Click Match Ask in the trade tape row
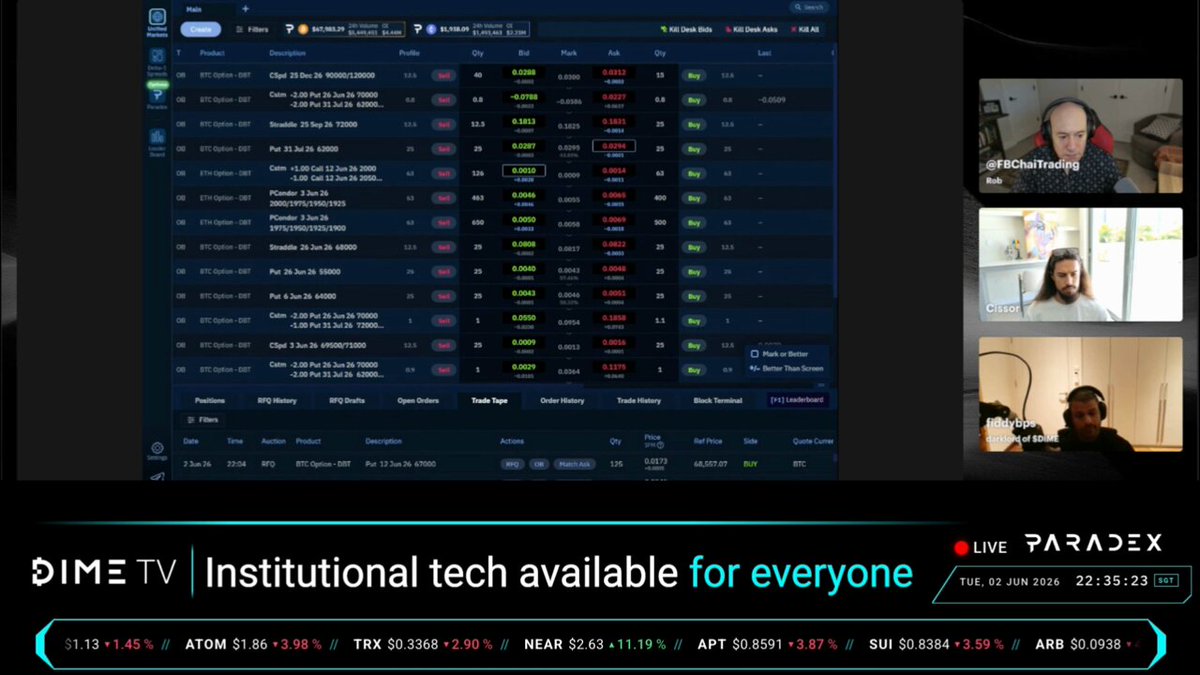 pos(575,464)
